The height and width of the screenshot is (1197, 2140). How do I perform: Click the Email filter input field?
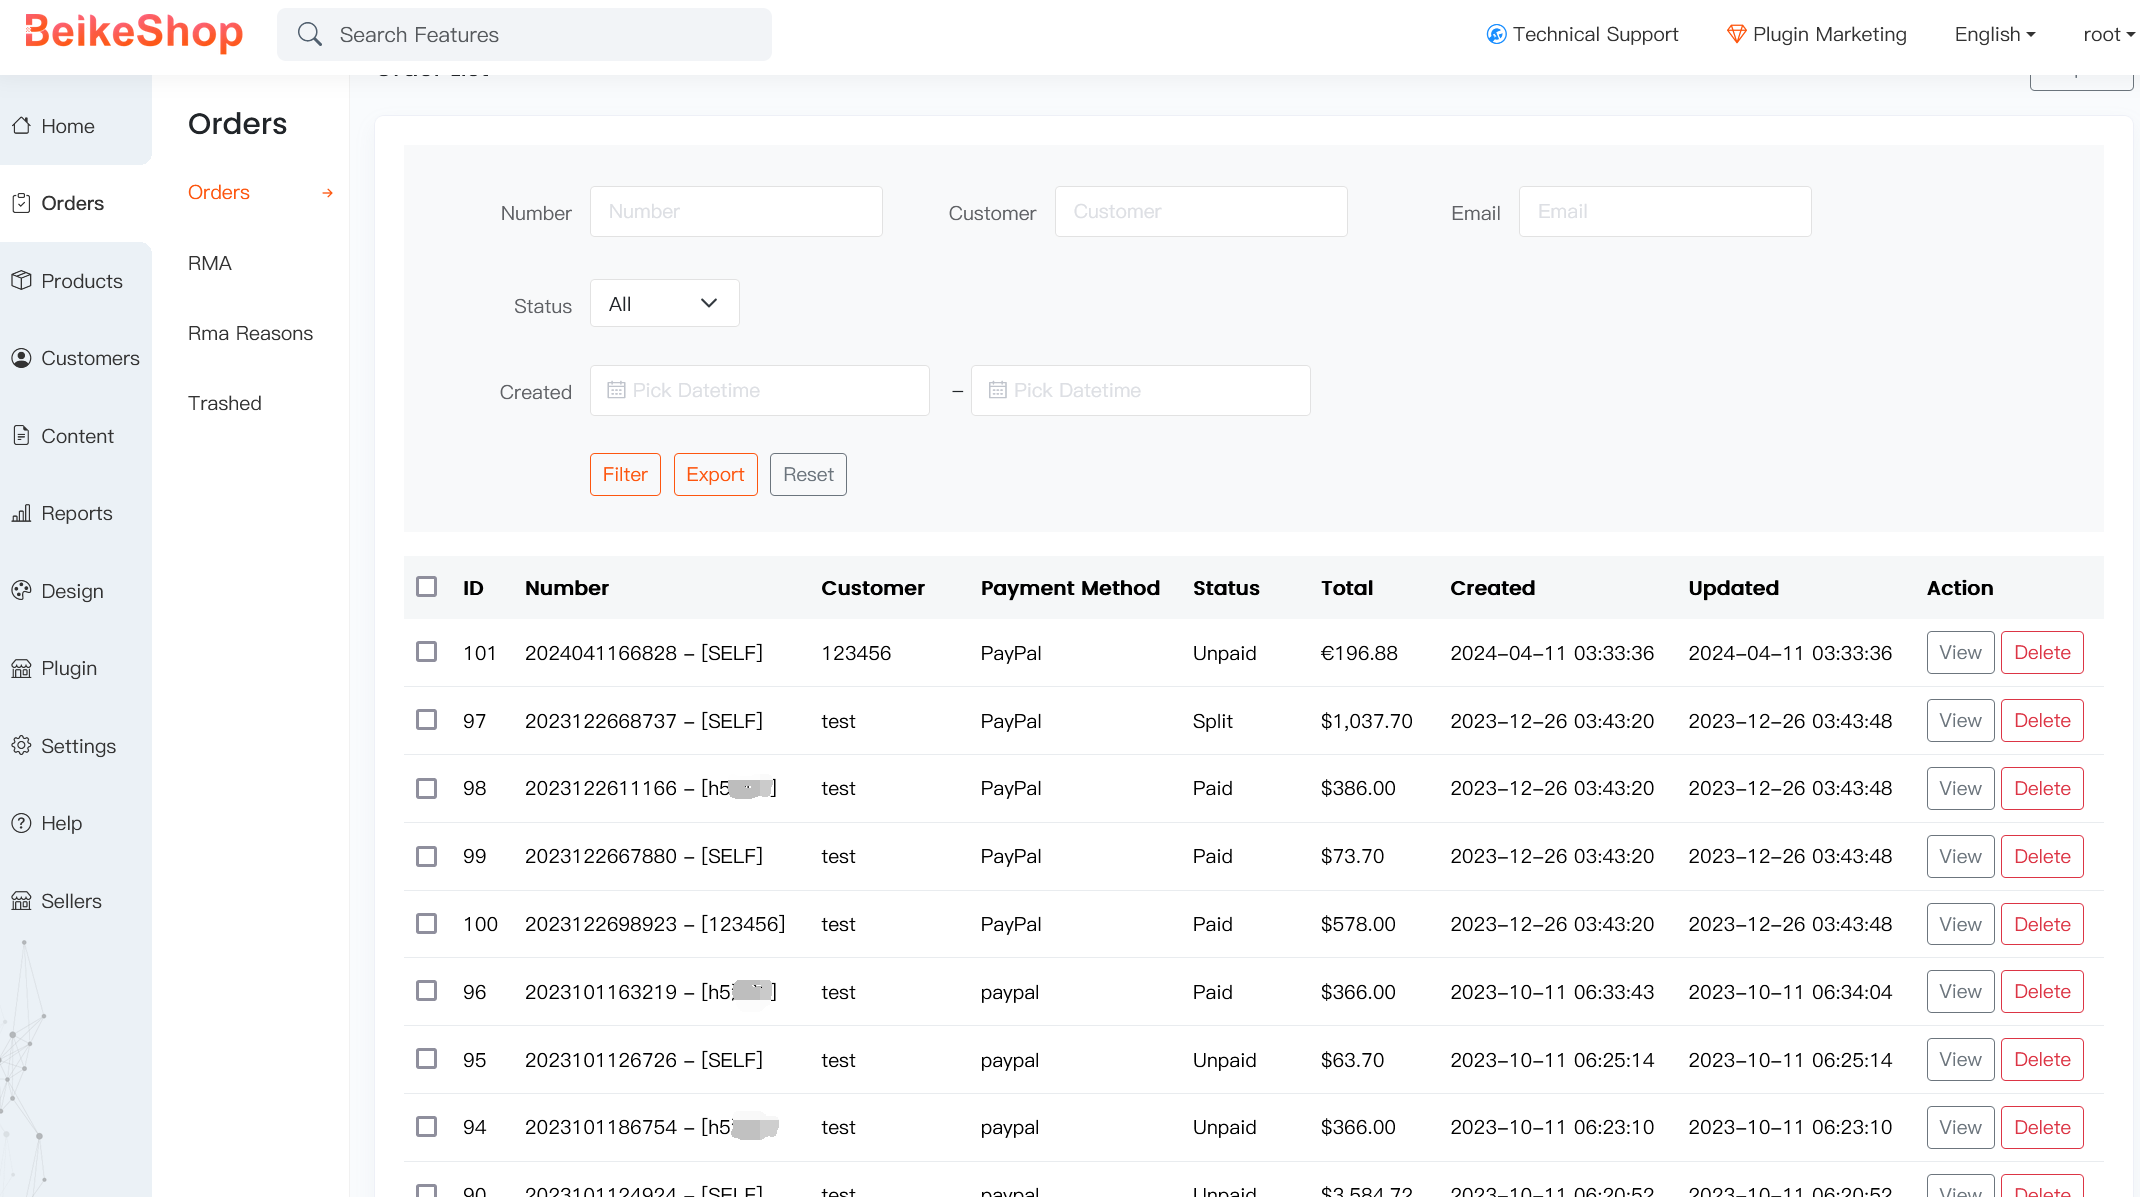pos(1665,212)
